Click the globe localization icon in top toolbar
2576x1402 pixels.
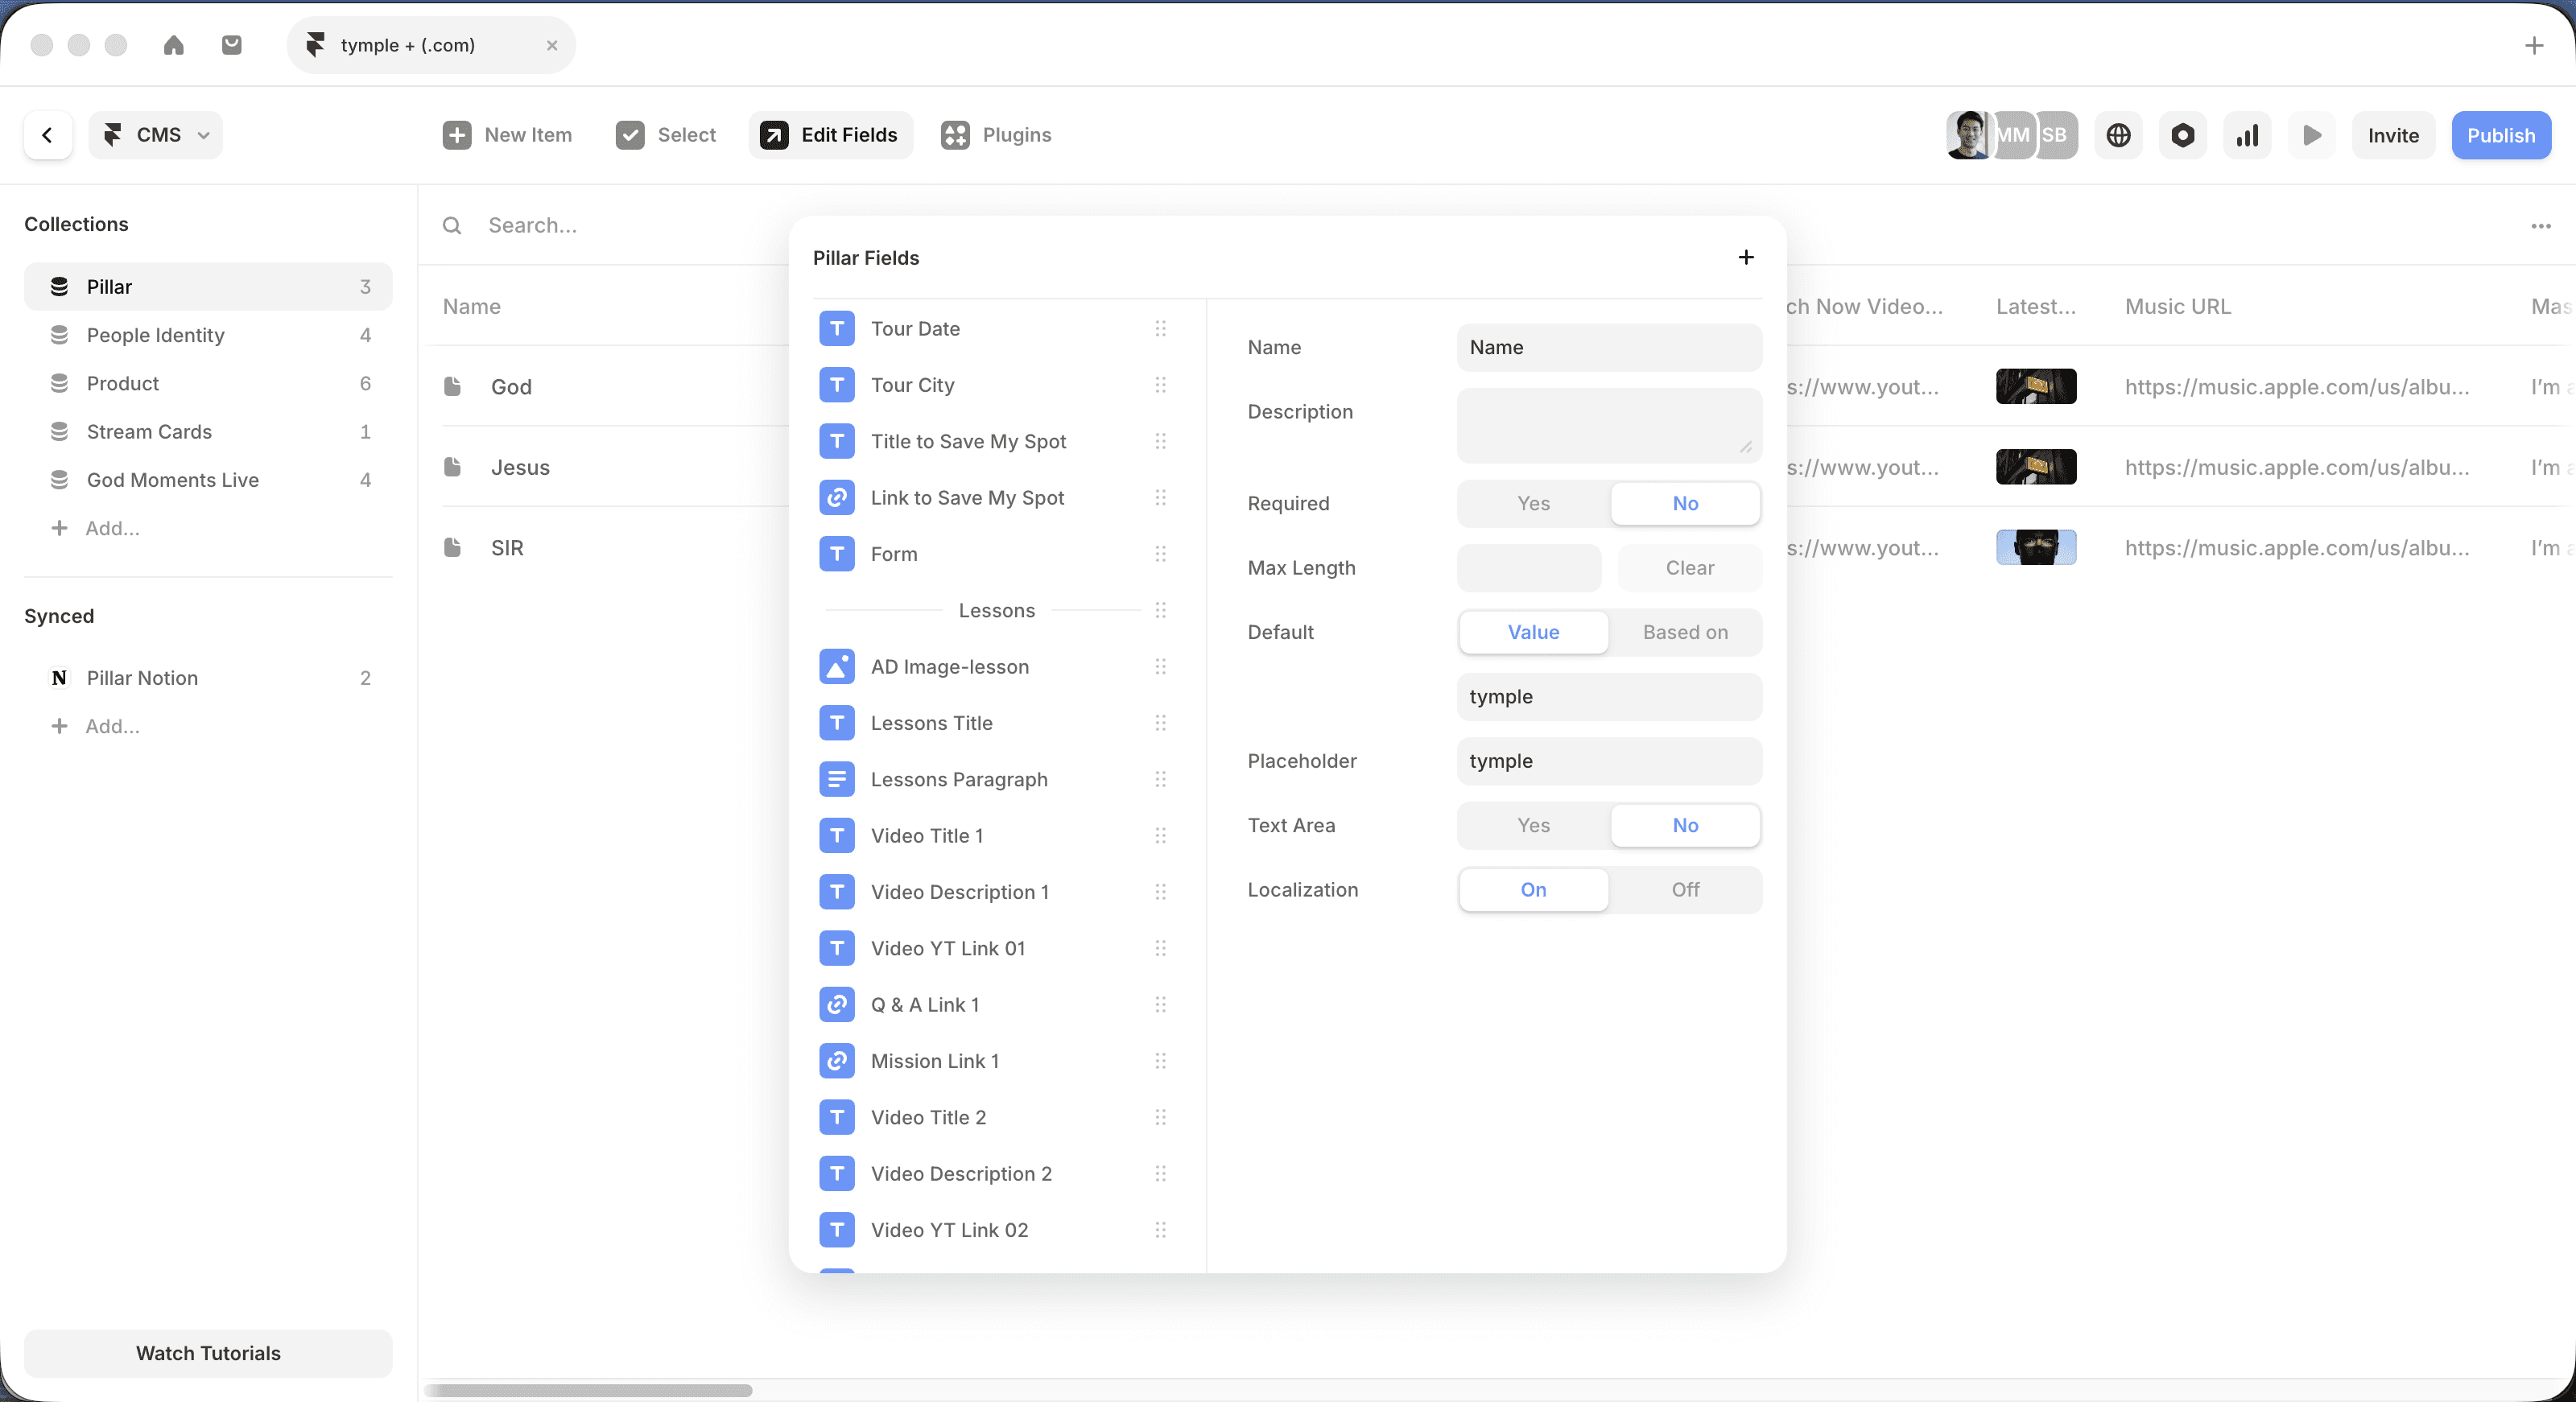[2118, 135]
